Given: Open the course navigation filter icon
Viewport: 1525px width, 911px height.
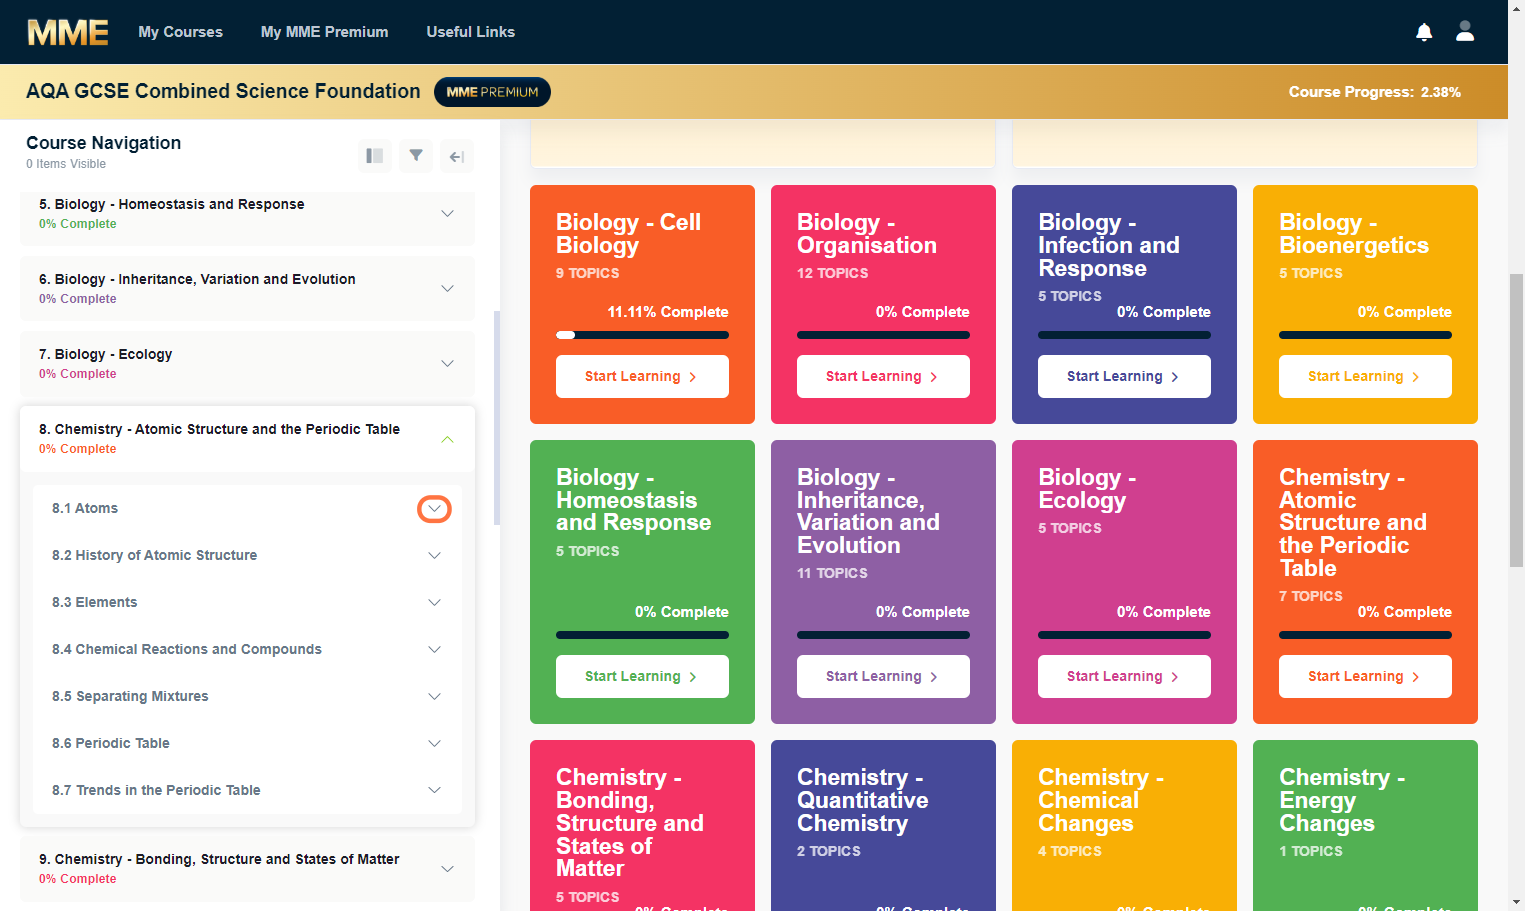Looking at the screenshot, I should click(x=416, y=156).
